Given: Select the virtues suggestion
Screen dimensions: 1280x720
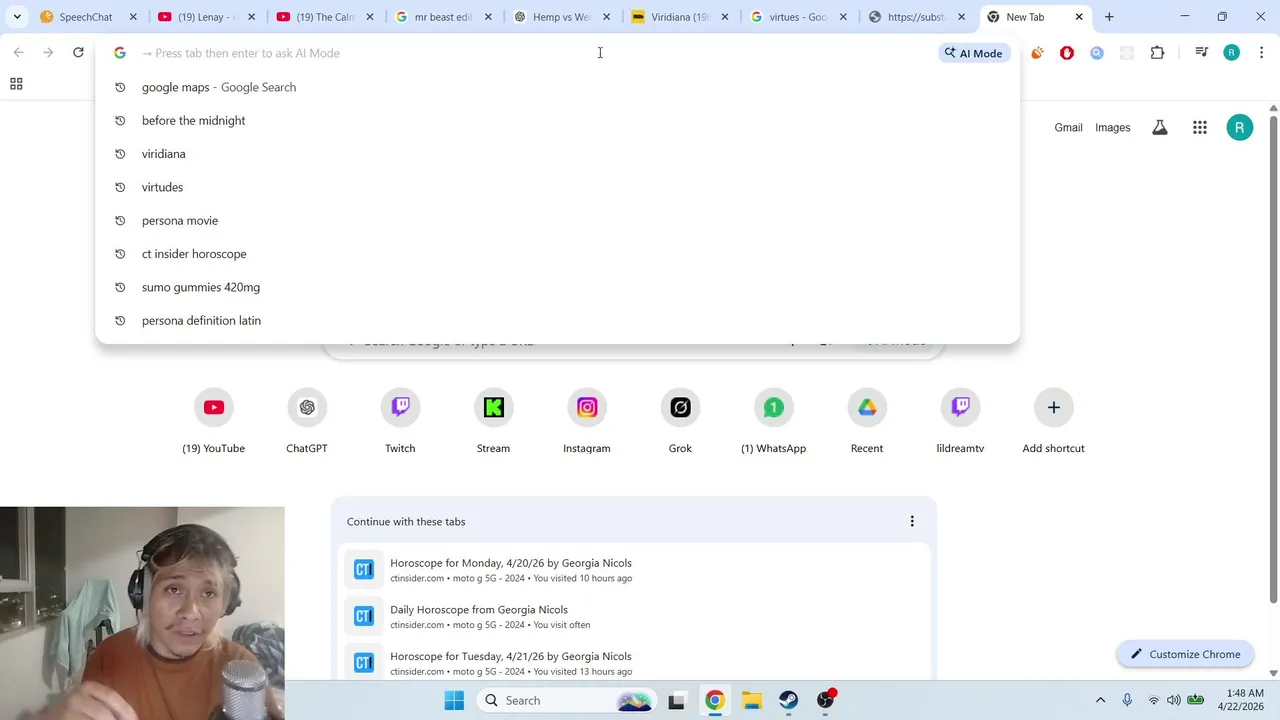Looking at the screenshot, I should [557, 187].
